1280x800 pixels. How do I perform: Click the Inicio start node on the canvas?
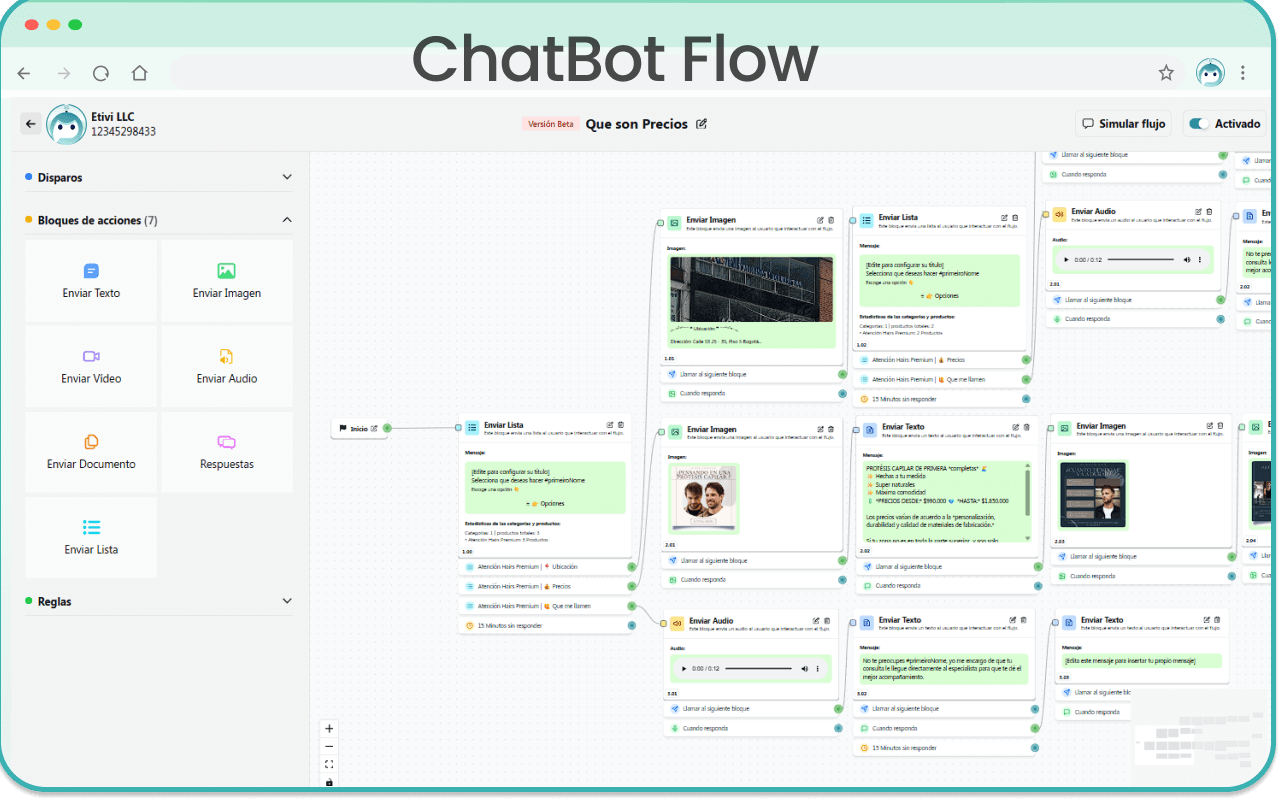[x=358, y=427]
